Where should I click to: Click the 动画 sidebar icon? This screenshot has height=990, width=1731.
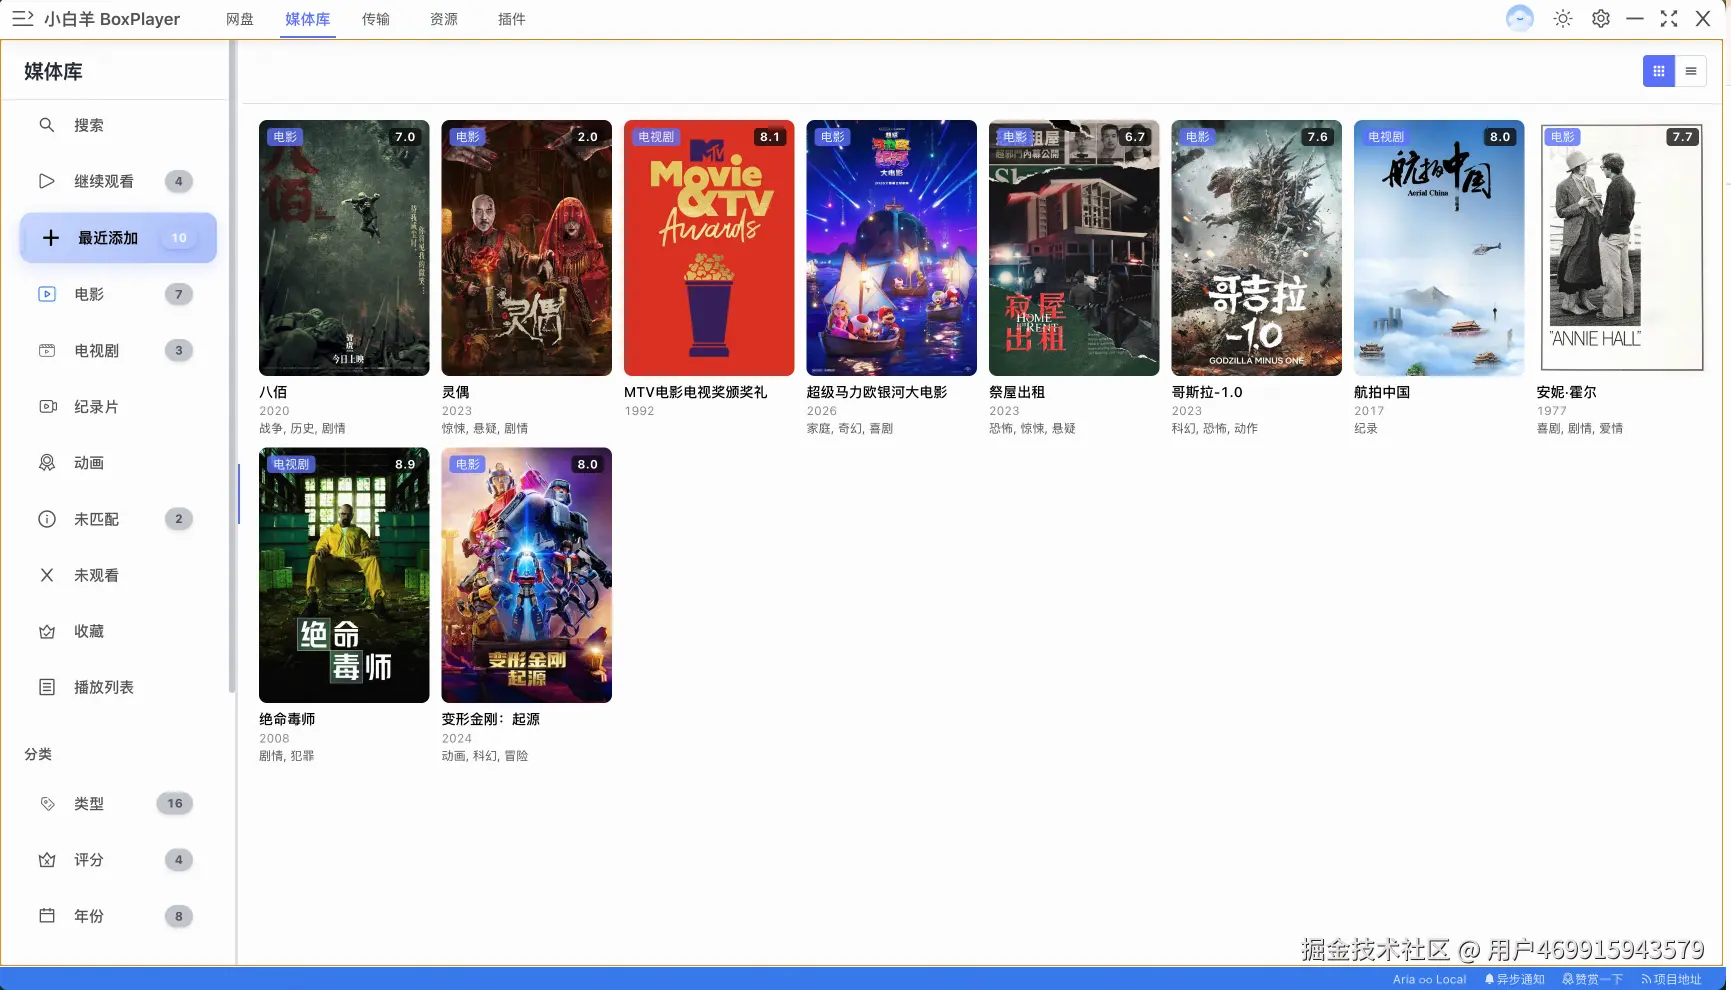[x=47, y=463]
